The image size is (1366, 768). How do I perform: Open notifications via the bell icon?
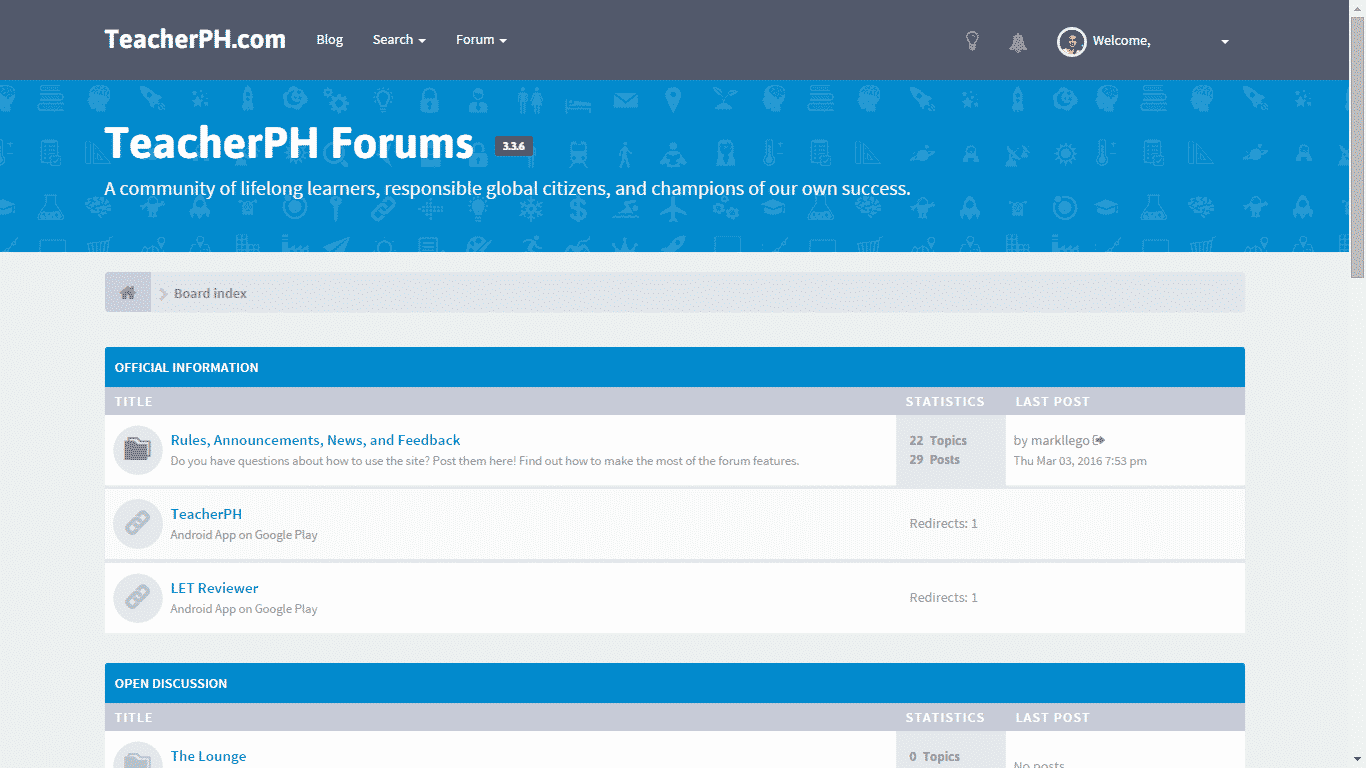[1018, 42]
